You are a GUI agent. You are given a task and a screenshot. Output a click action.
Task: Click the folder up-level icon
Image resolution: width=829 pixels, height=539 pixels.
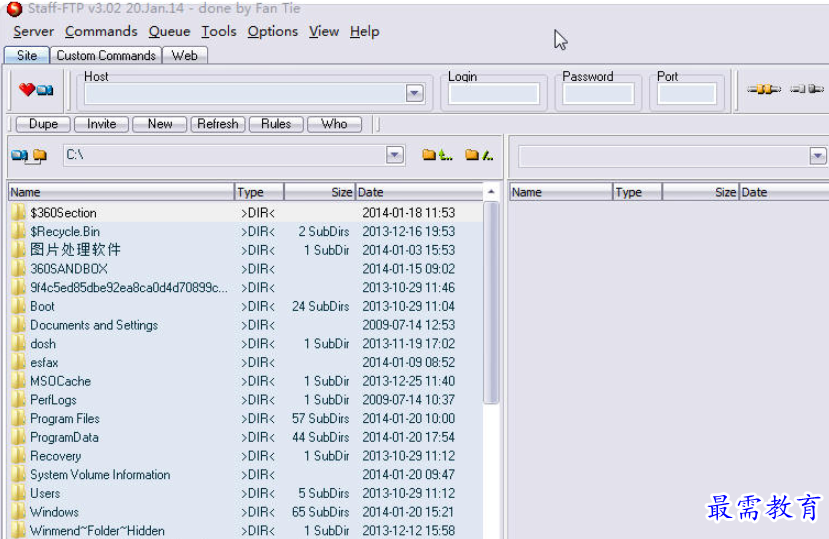pyautogui.click(x=437, y=155)
